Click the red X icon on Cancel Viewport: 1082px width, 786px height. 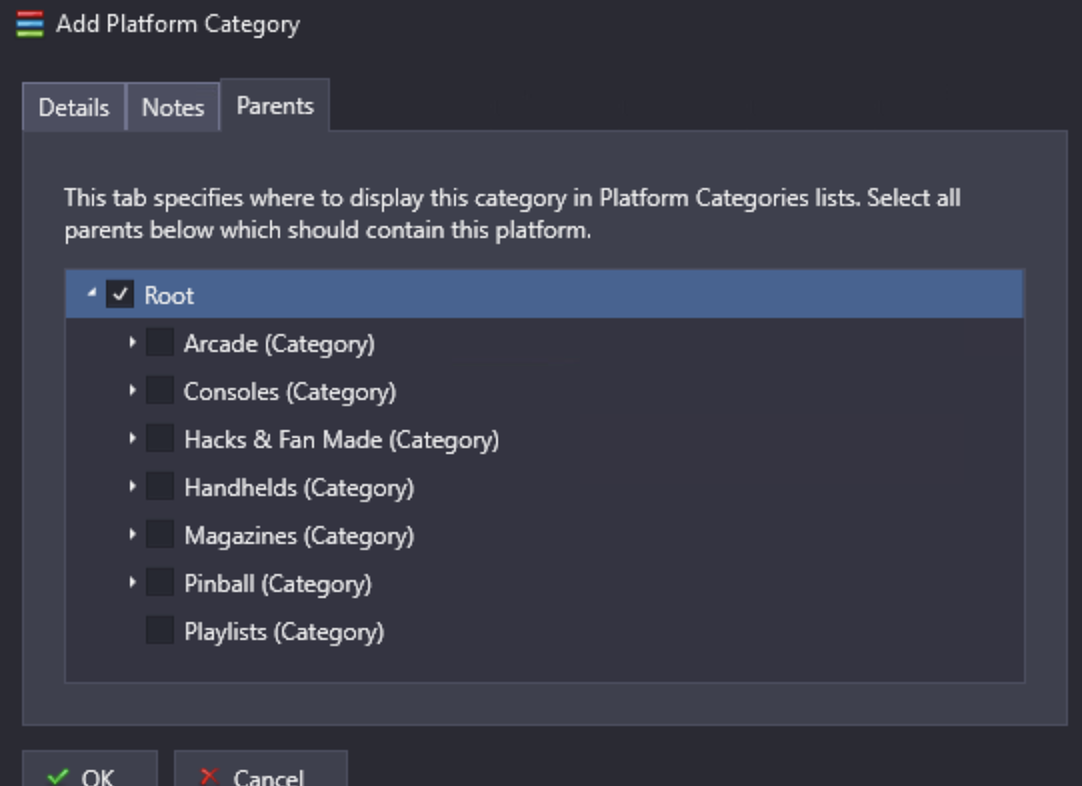209,777
